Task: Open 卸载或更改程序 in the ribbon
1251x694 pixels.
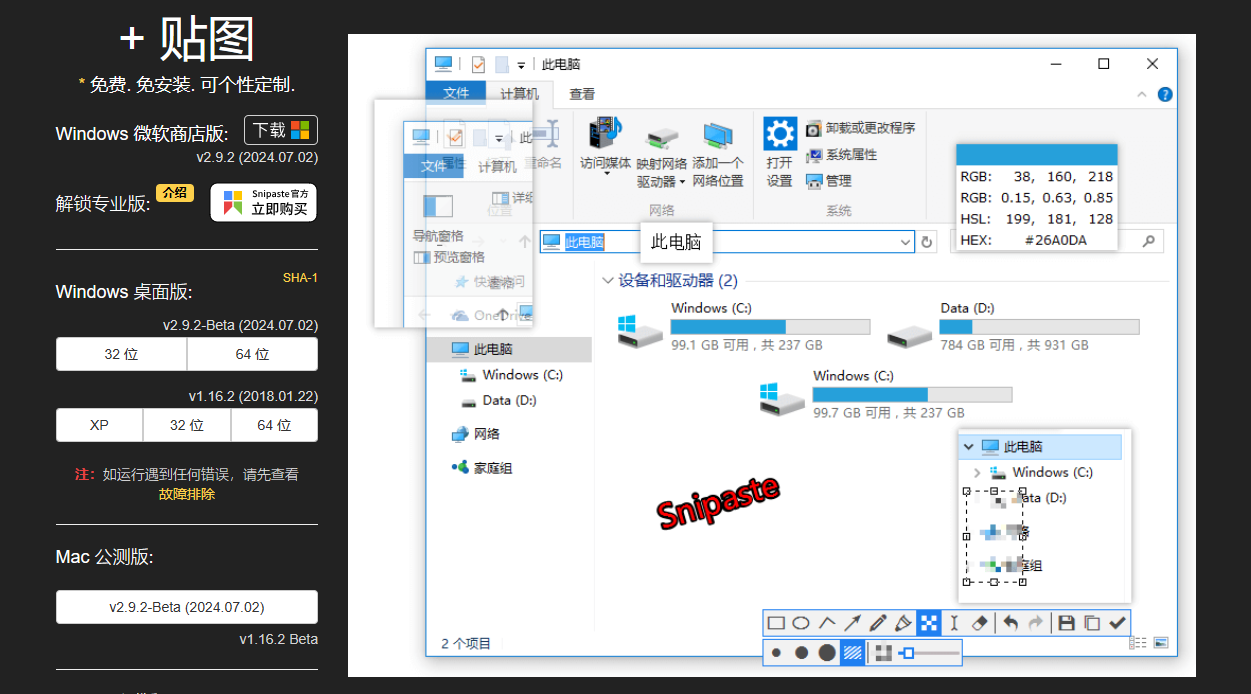Action: [x=861, y=128]
